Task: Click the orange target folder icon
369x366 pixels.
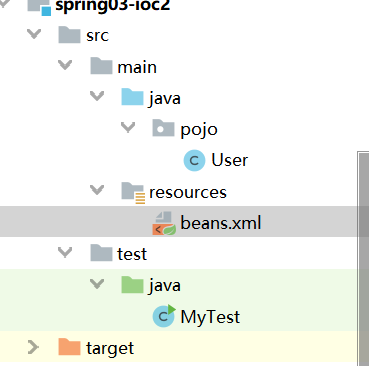Action: [69, 347]
